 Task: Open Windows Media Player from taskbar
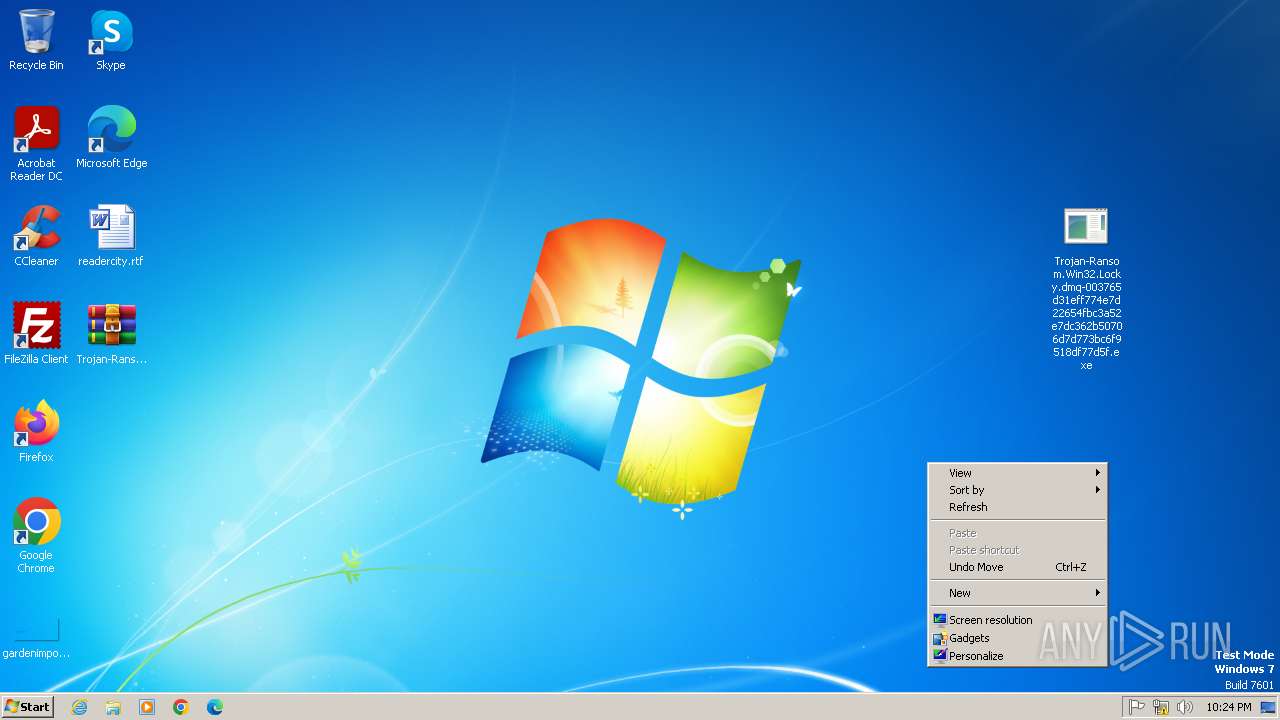(x=147, y=707)
